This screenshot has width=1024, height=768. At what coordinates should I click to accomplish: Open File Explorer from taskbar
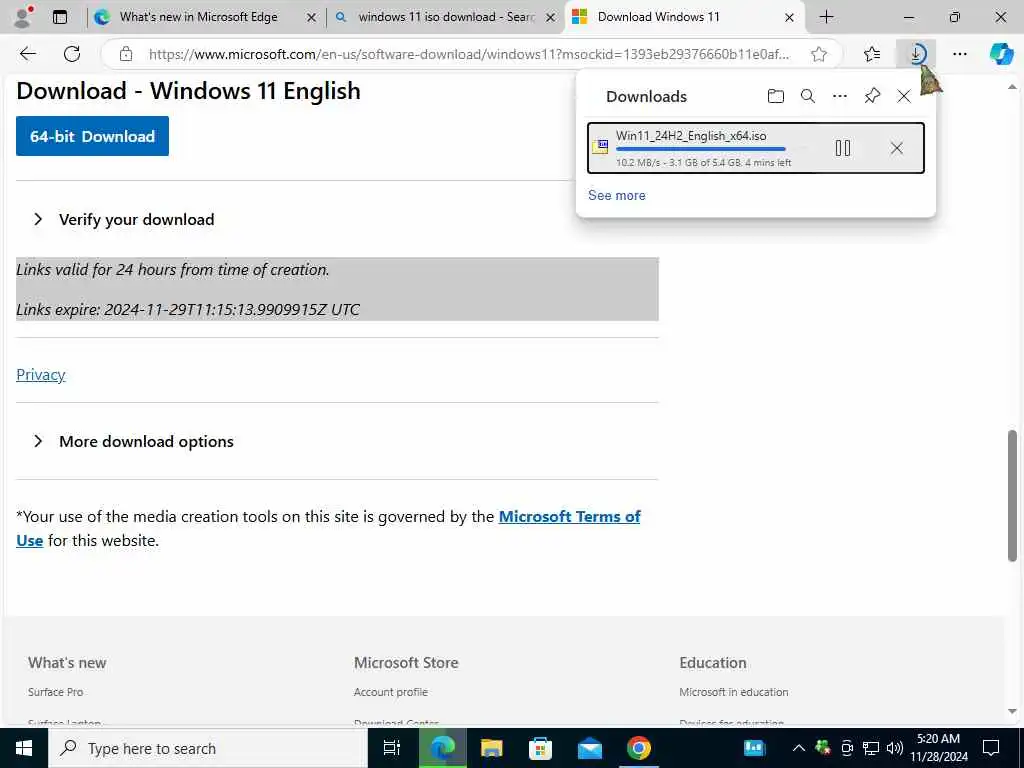coord(491,748)
